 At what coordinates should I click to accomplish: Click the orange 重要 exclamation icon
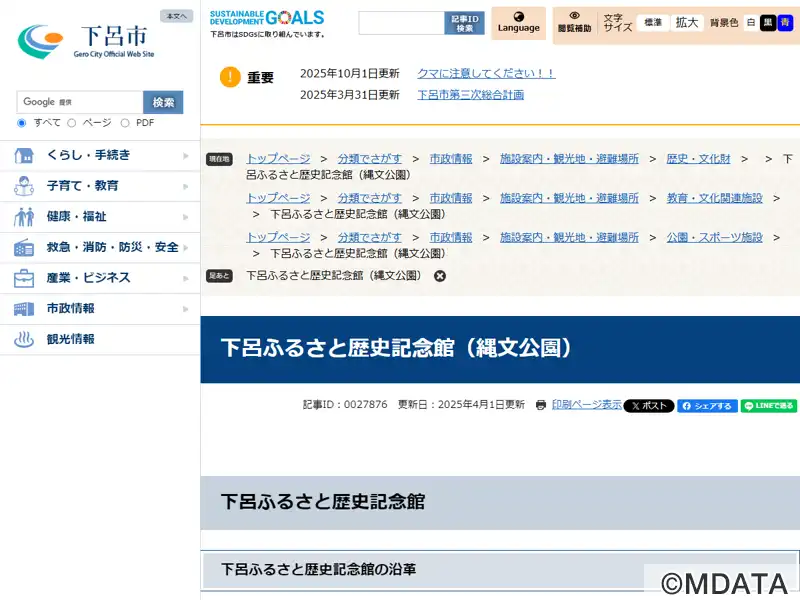pos(230,77)
